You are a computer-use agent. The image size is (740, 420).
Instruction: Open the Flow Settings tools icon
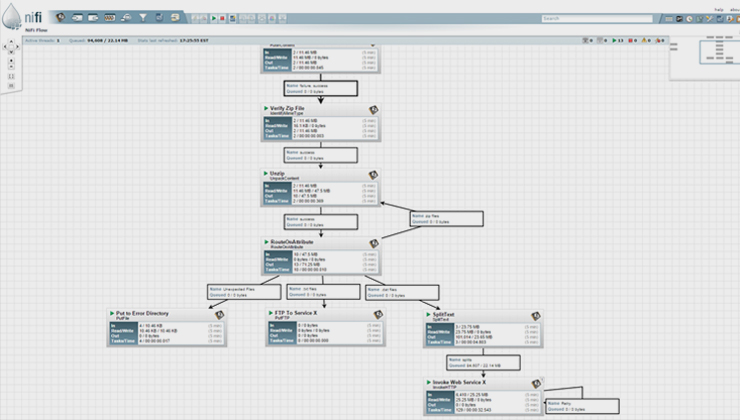710,19
